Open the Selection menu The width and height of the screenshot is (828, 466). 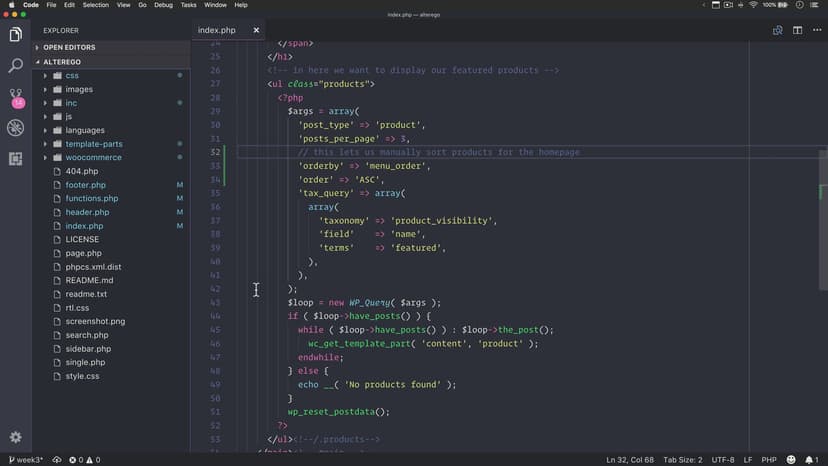[96, 5]
